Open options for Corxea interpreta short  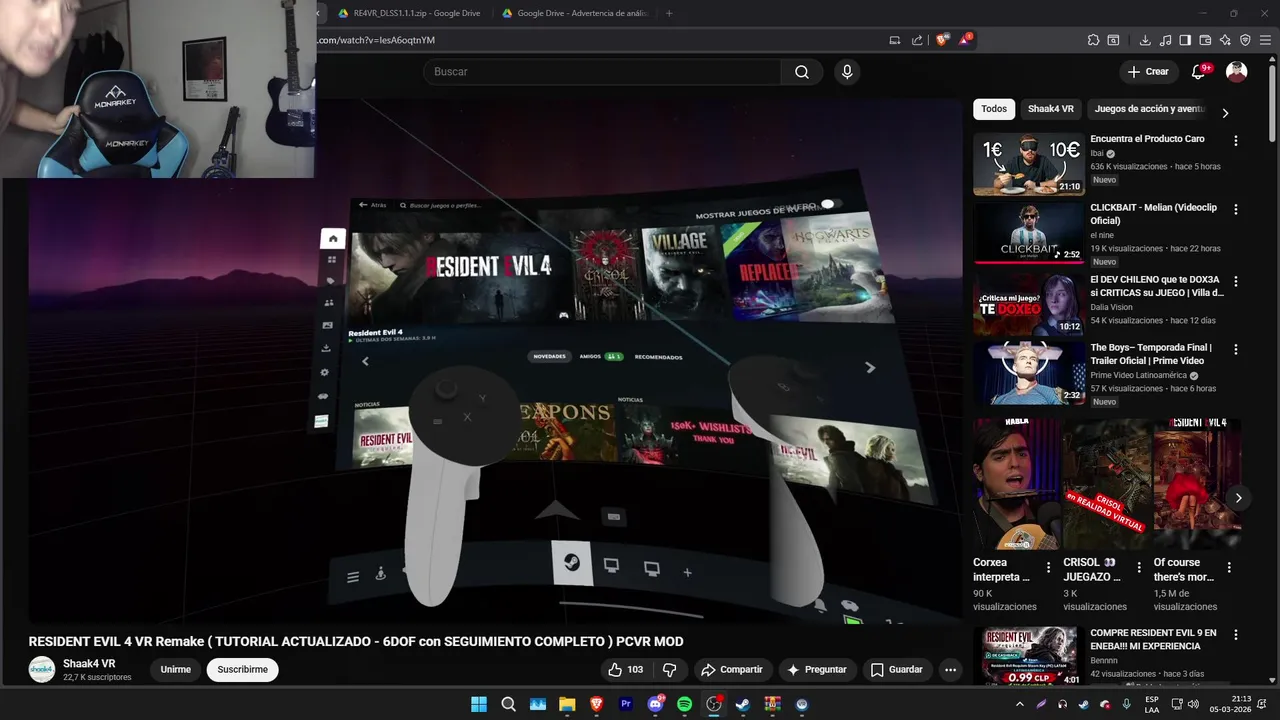pyautogui.click(x=1048, y=567)
